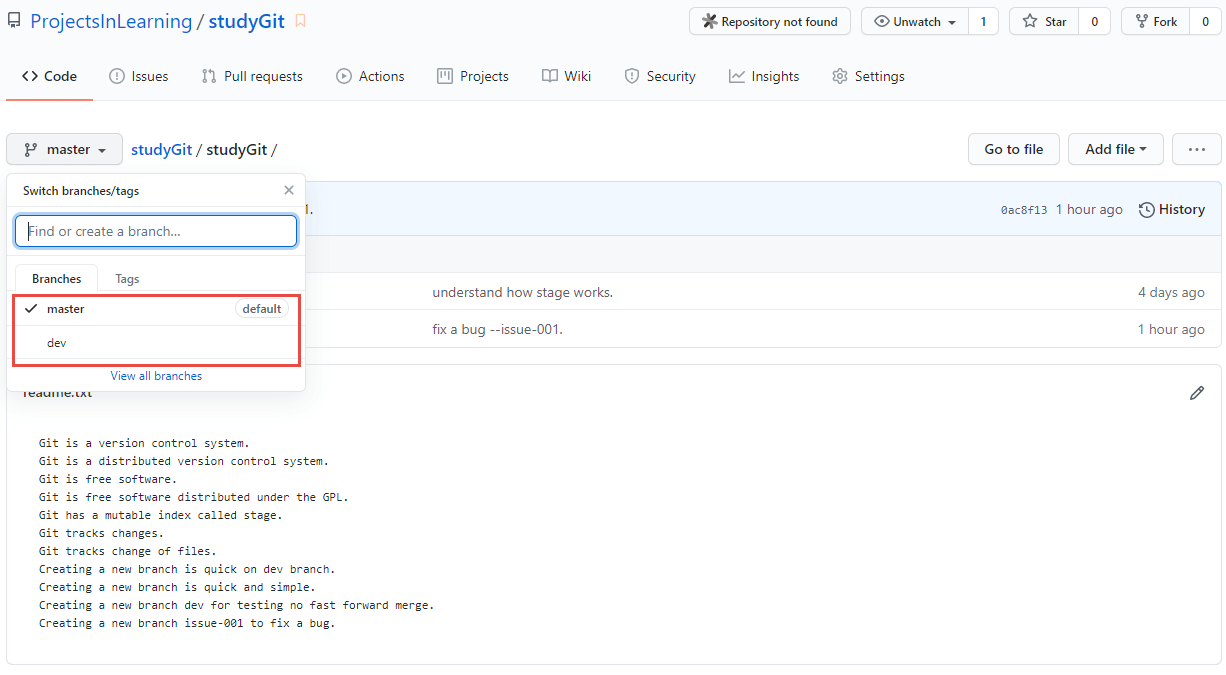This screenshot has width=1226, height=675.
Task: Switch to the dev branch
Action: 156,343
